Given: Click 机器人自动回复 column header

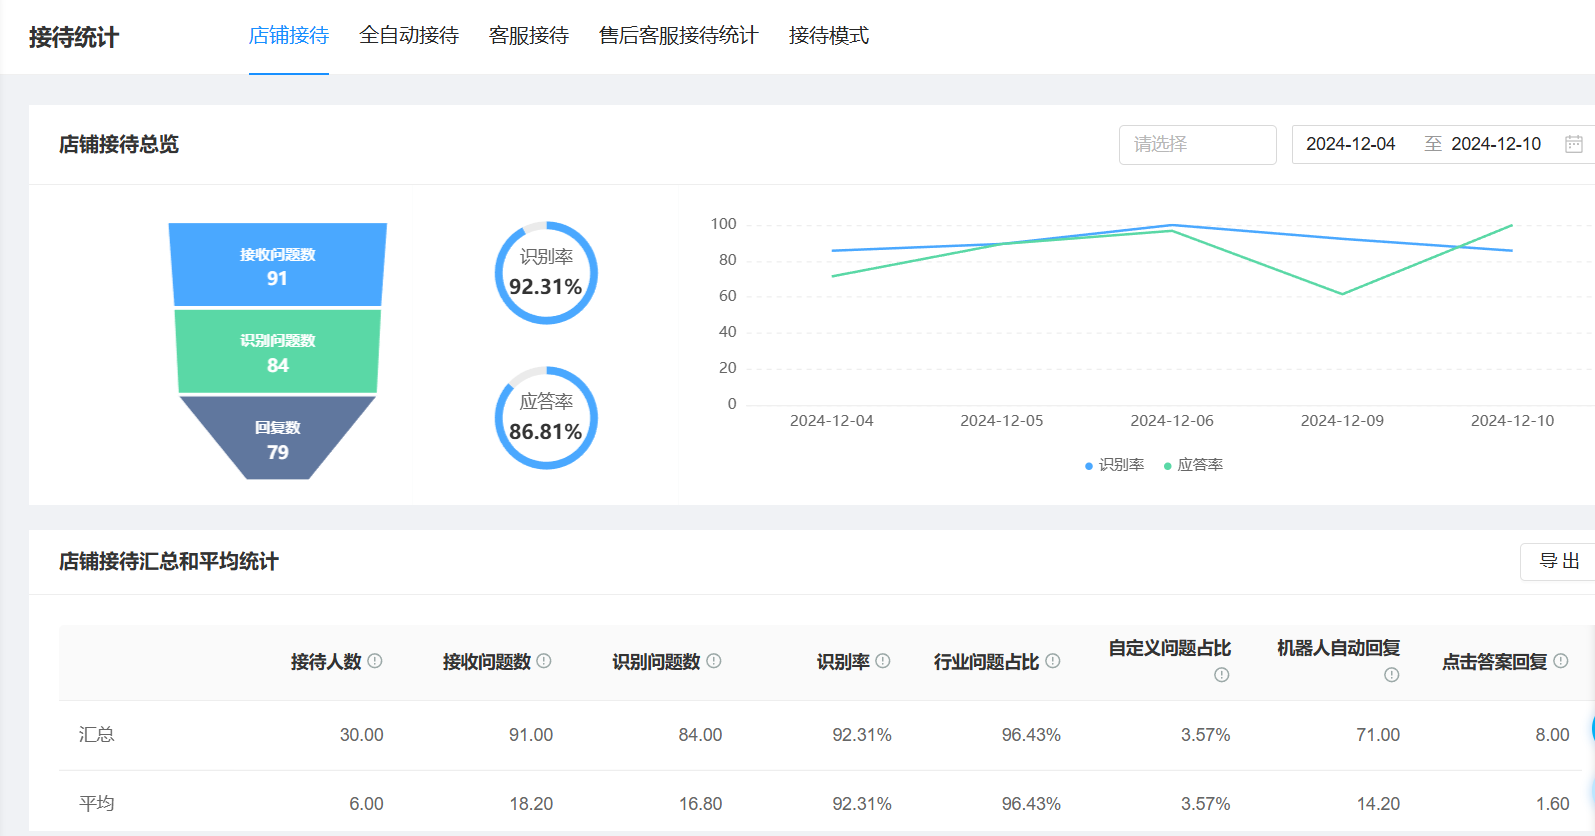Looking at the screenshot, I should tap(1338, 648).
